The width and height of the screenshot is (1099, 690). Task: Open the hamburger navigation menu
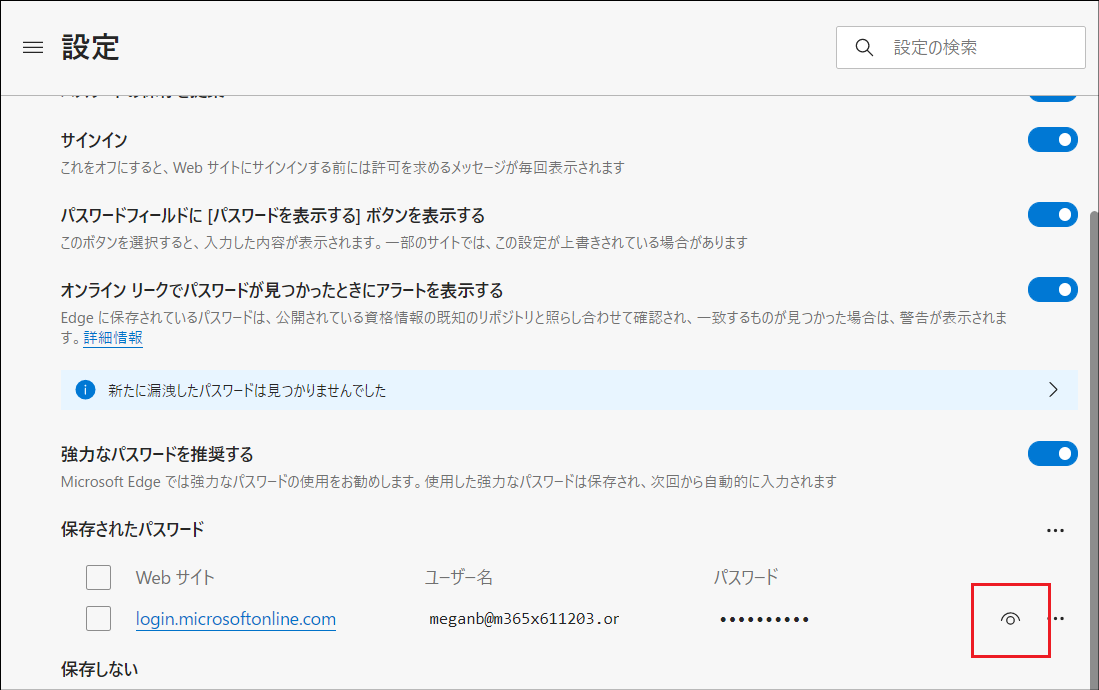pyautogui.click(x=33, y=48)
